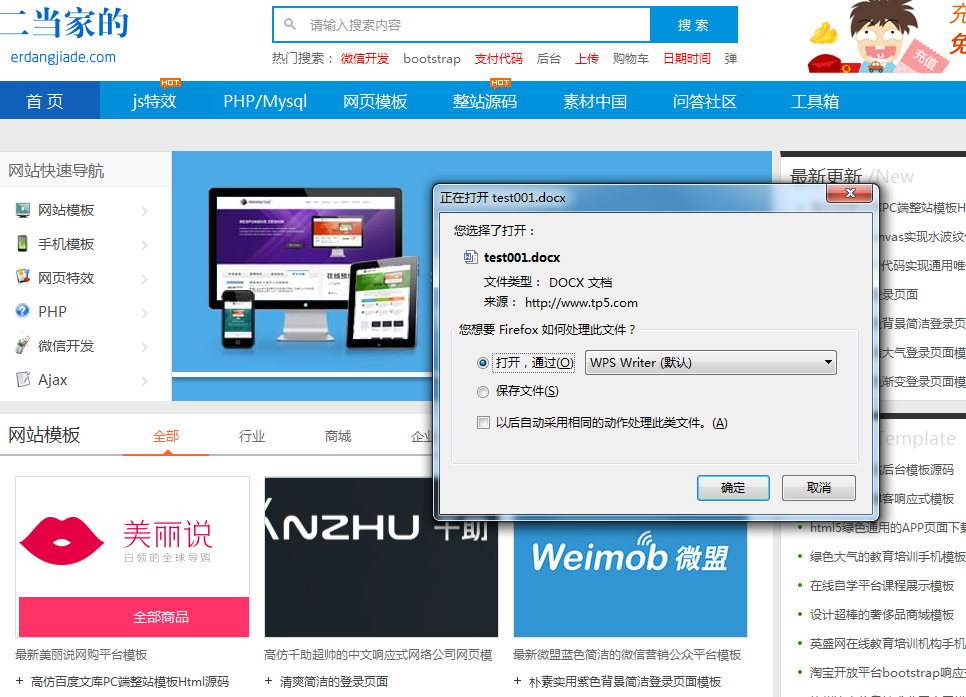Click the 二当家的 site logo
The image size is (966, 697).
click(64, 23)
